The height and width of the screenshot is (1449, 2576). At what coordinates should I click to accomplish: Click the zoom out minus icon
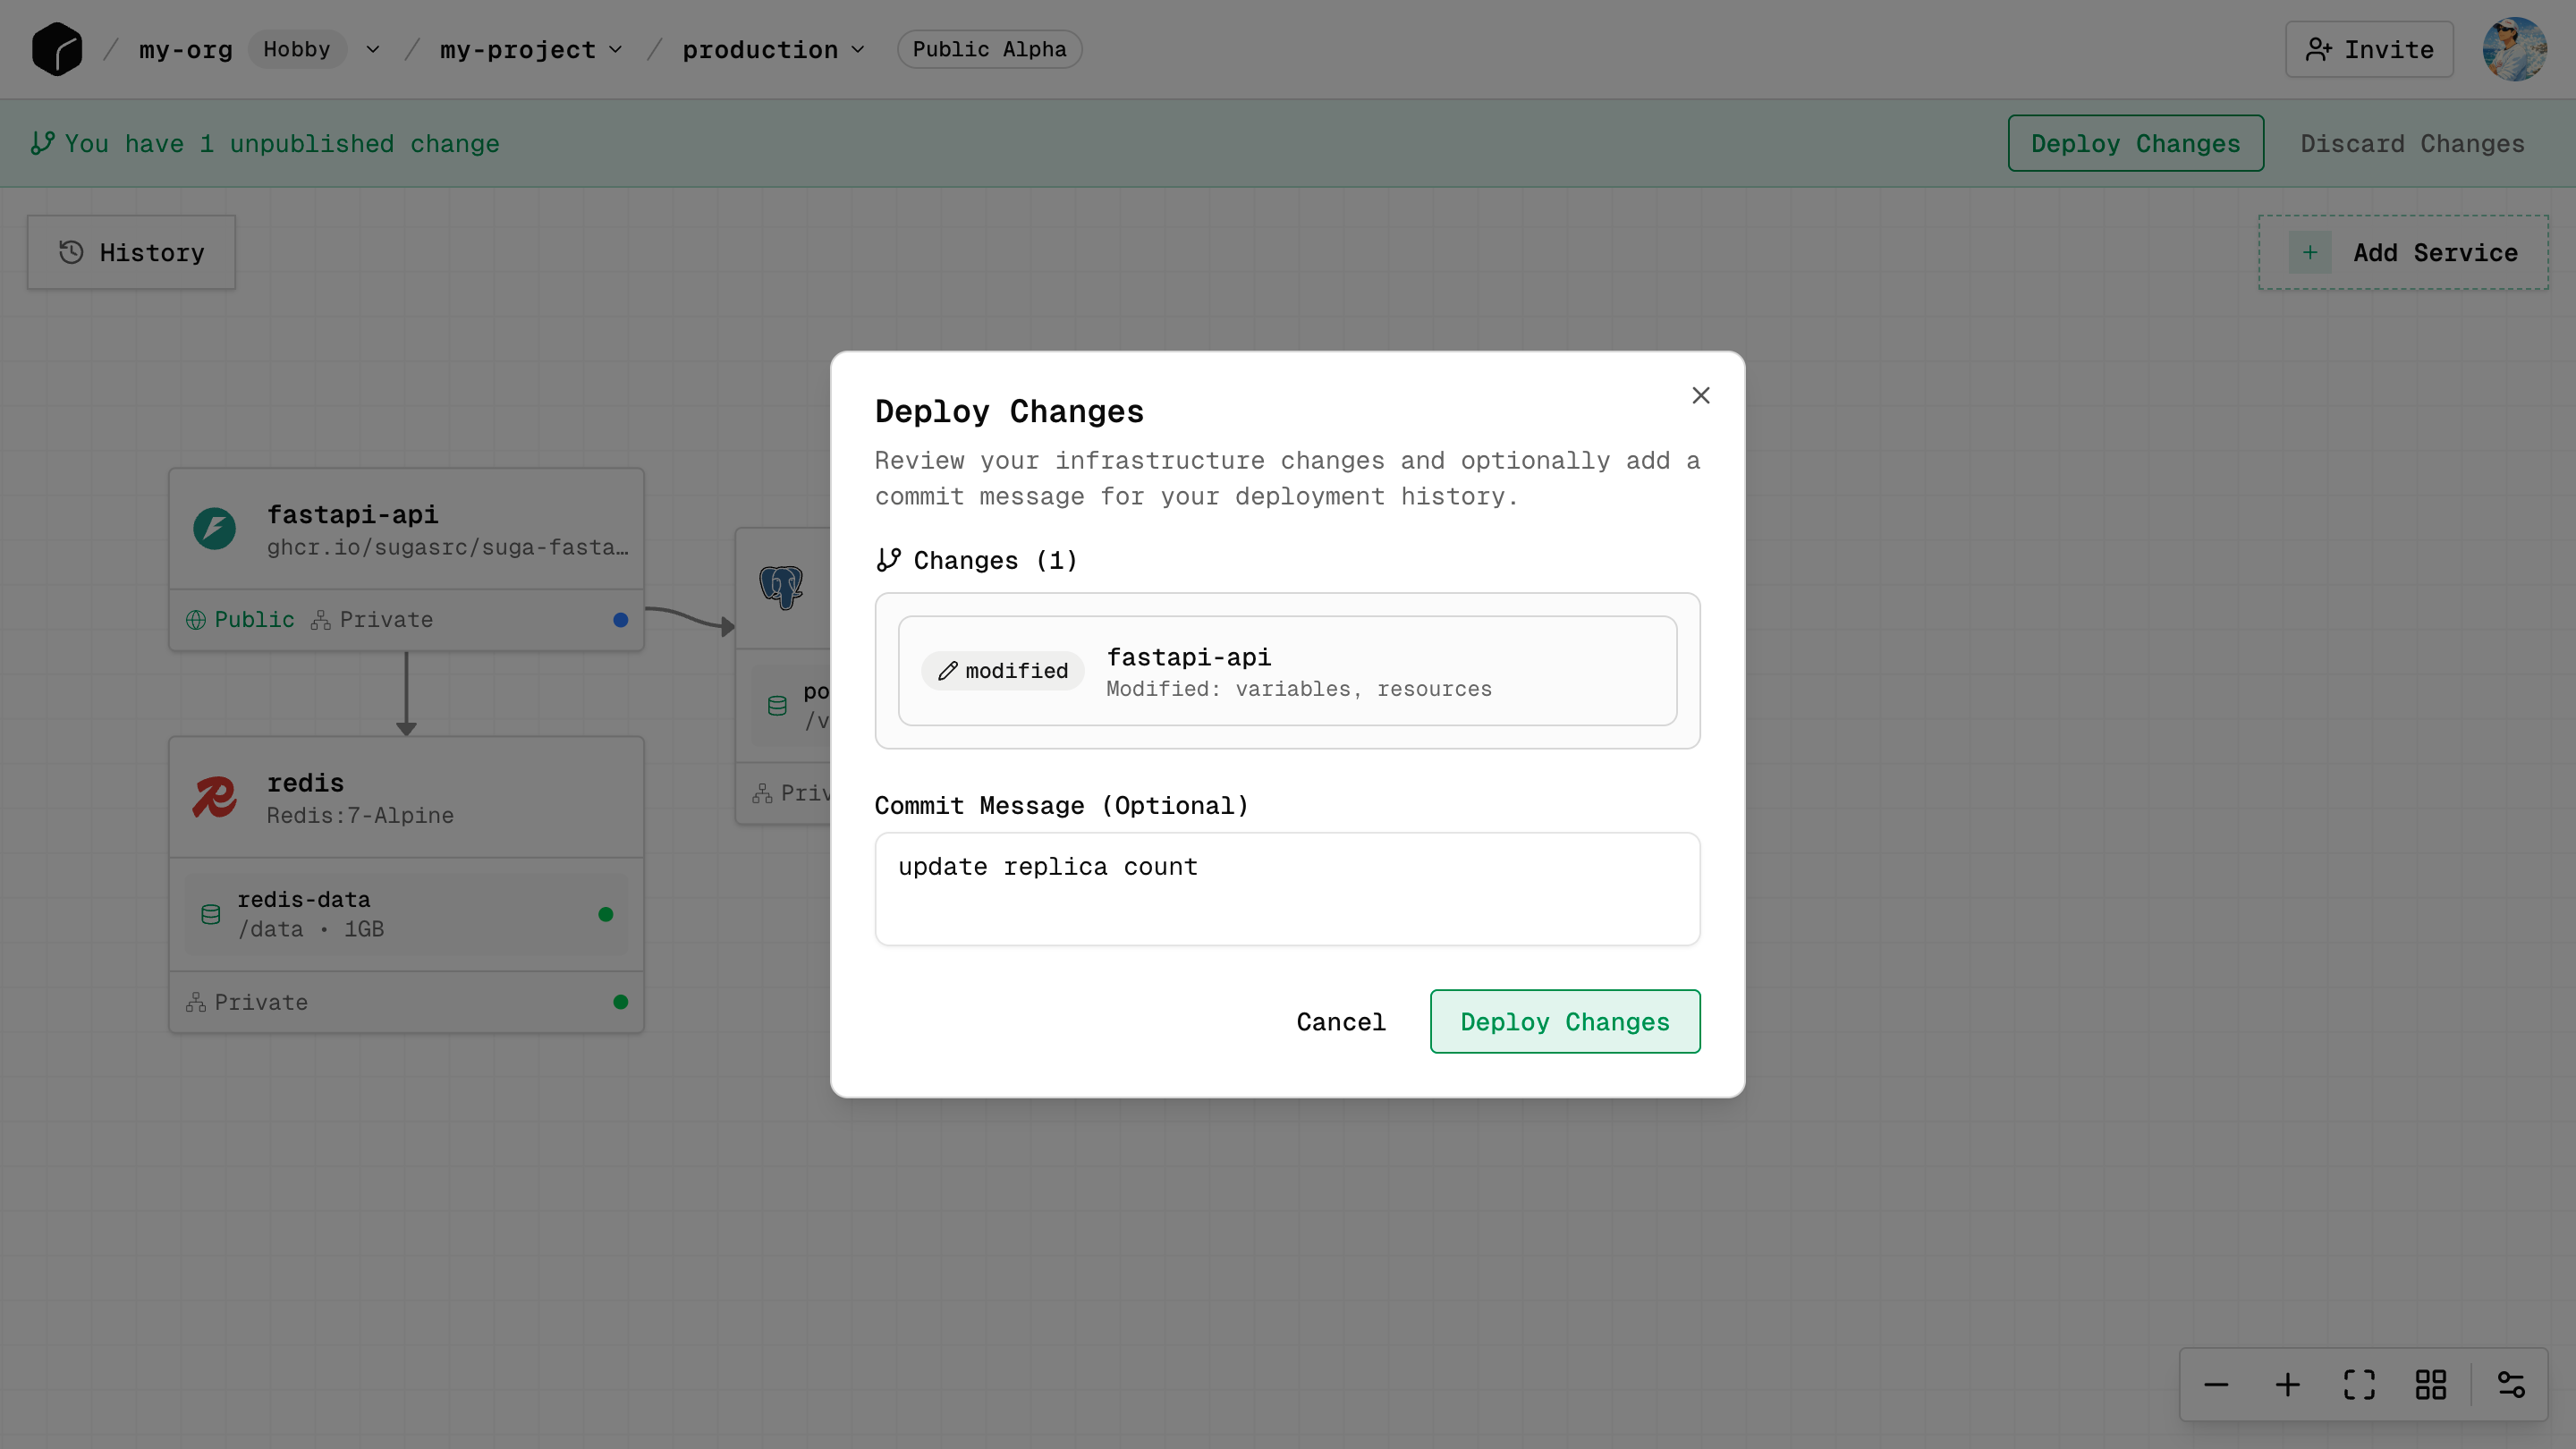pyautogui.click(x=2216, y=1385)
